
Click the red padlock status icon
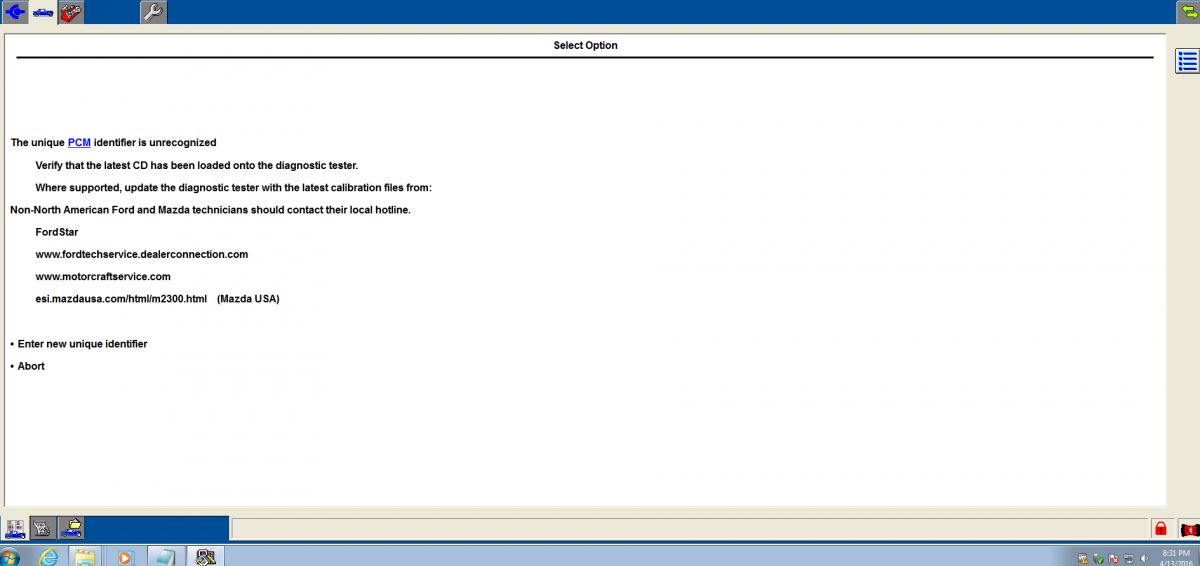1161,529
